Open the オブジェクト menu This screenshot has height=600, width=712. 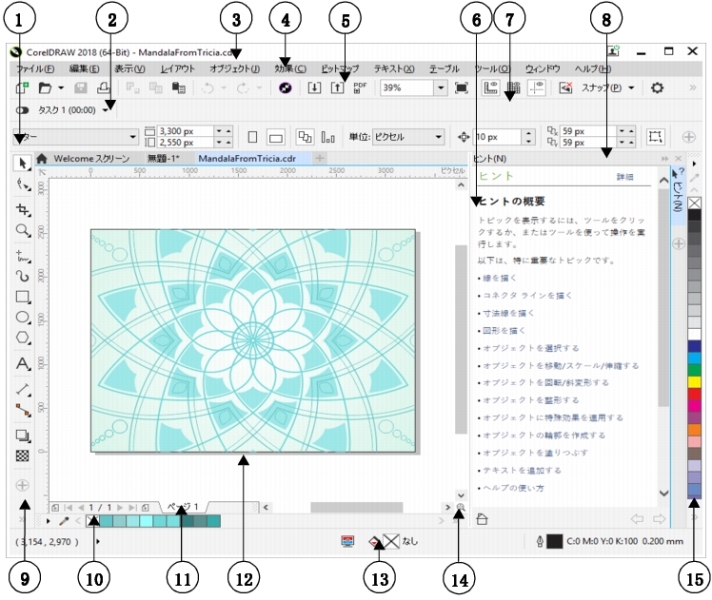tap(234, 69)
